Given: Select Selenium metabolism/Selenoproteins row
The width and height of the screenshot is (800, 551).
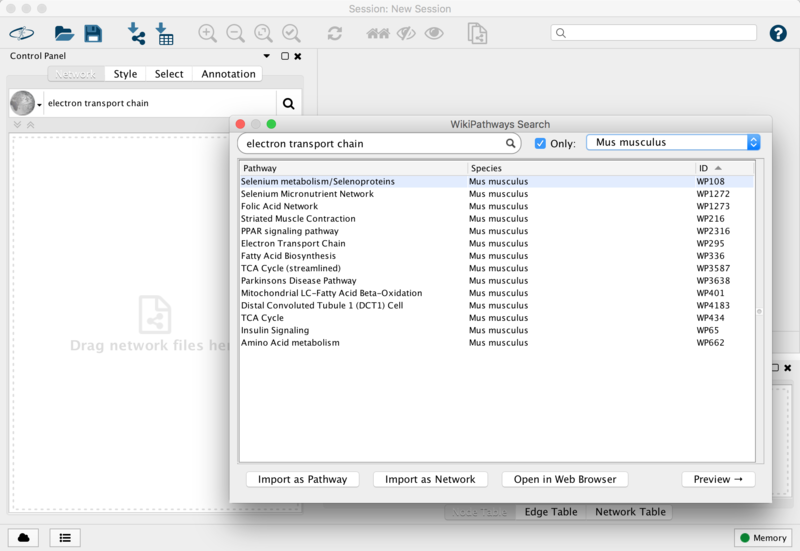Looking at the screenshot, I should coord(496,182).
